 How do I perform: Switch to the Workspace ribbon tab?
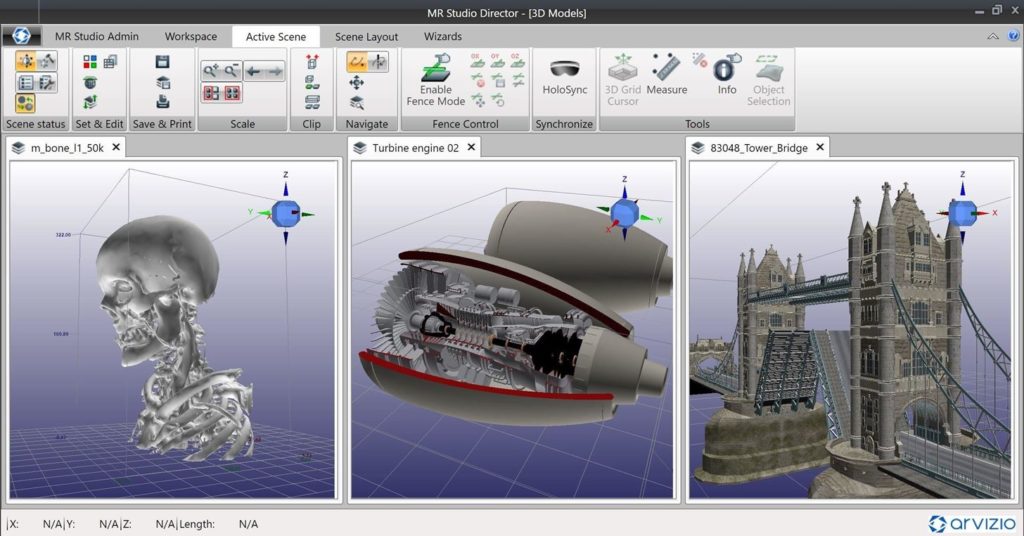(x=191, y=37)
